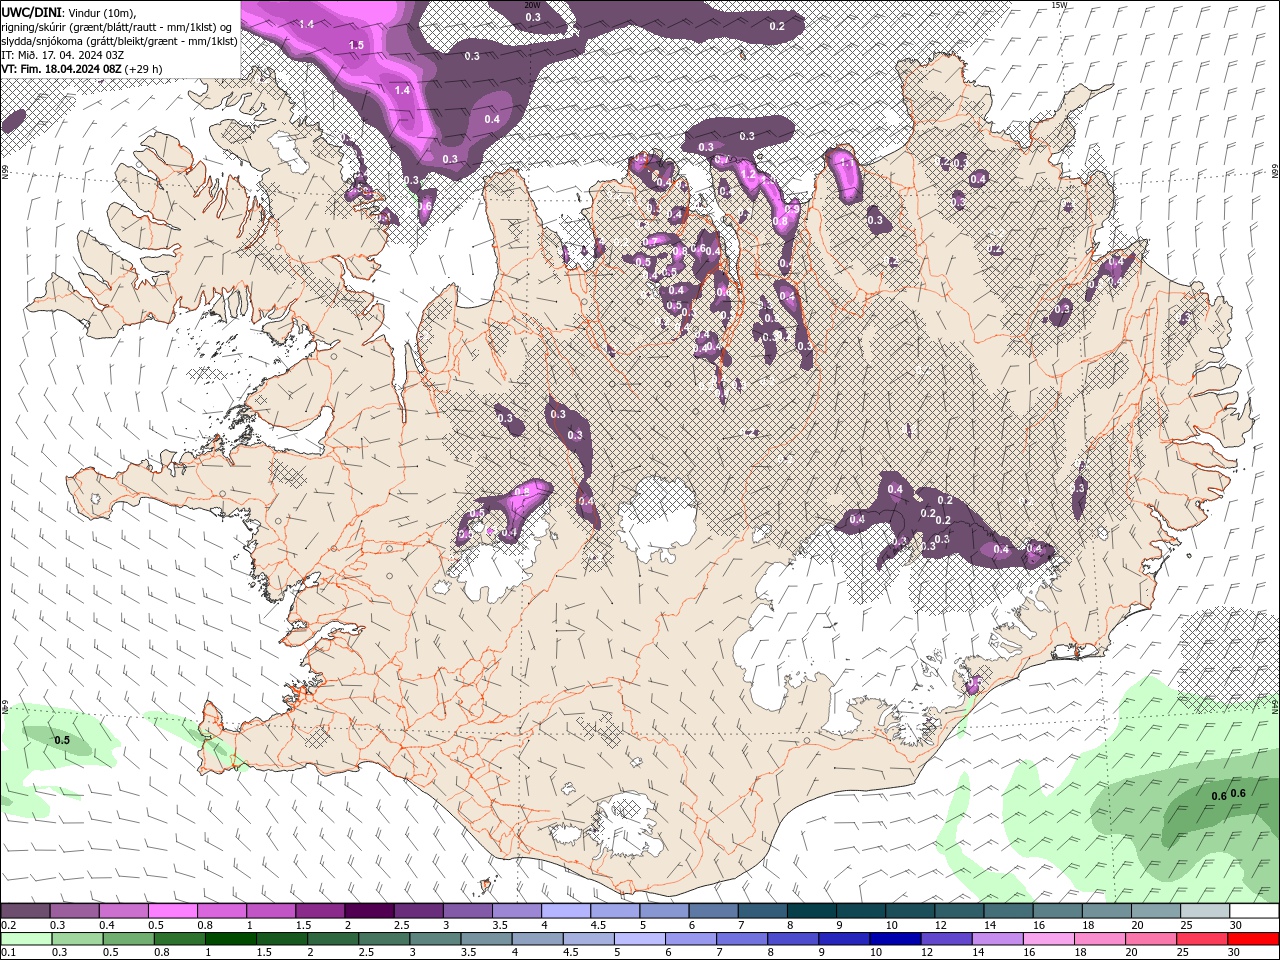Pick the darkest green swatch labeled 1 in the bottom legend row

[230, 939]
